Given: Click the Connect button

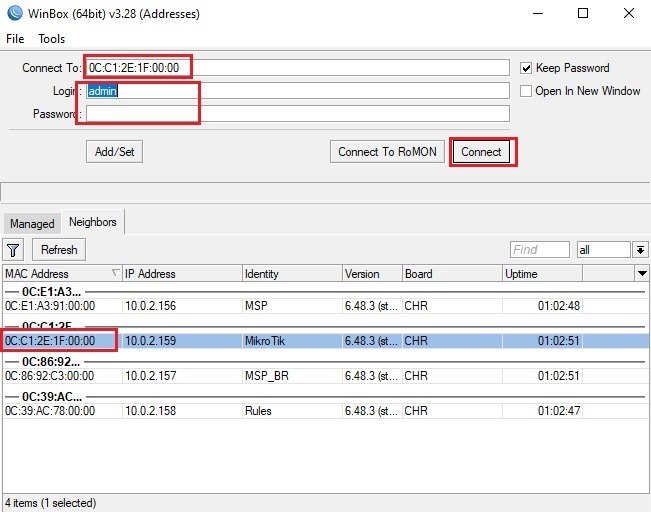Looking at the screenshot, I should click(x=481, y=152).
